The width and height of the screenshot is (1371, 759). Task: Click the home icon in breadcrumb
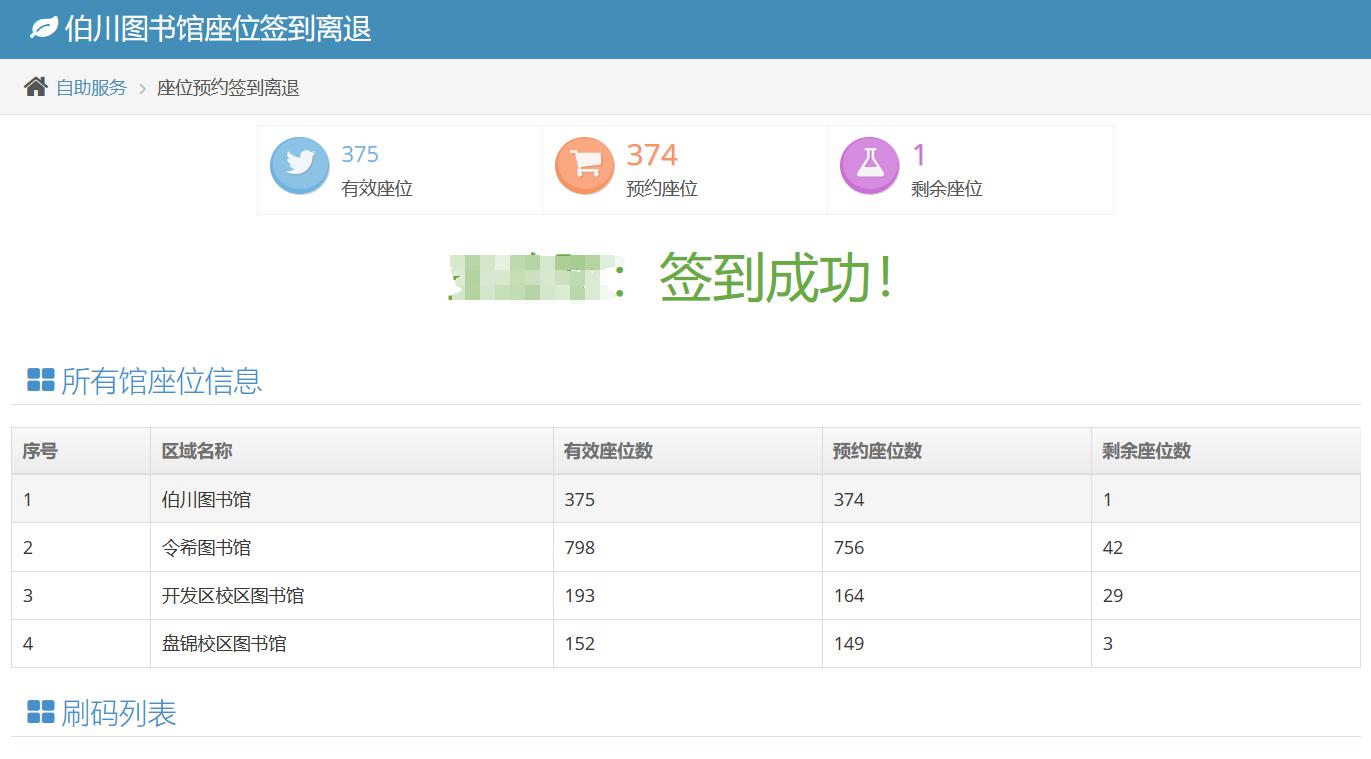coord(36,87)
